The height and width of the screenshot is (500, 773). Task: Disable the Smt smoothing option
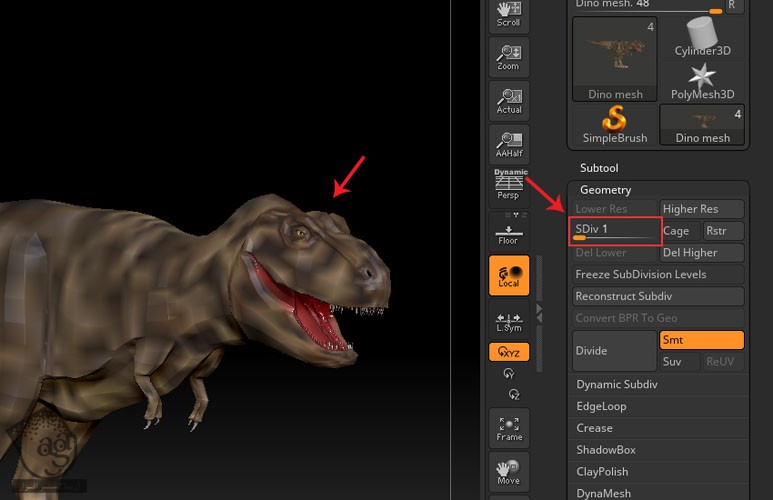(x=701, y=340)
